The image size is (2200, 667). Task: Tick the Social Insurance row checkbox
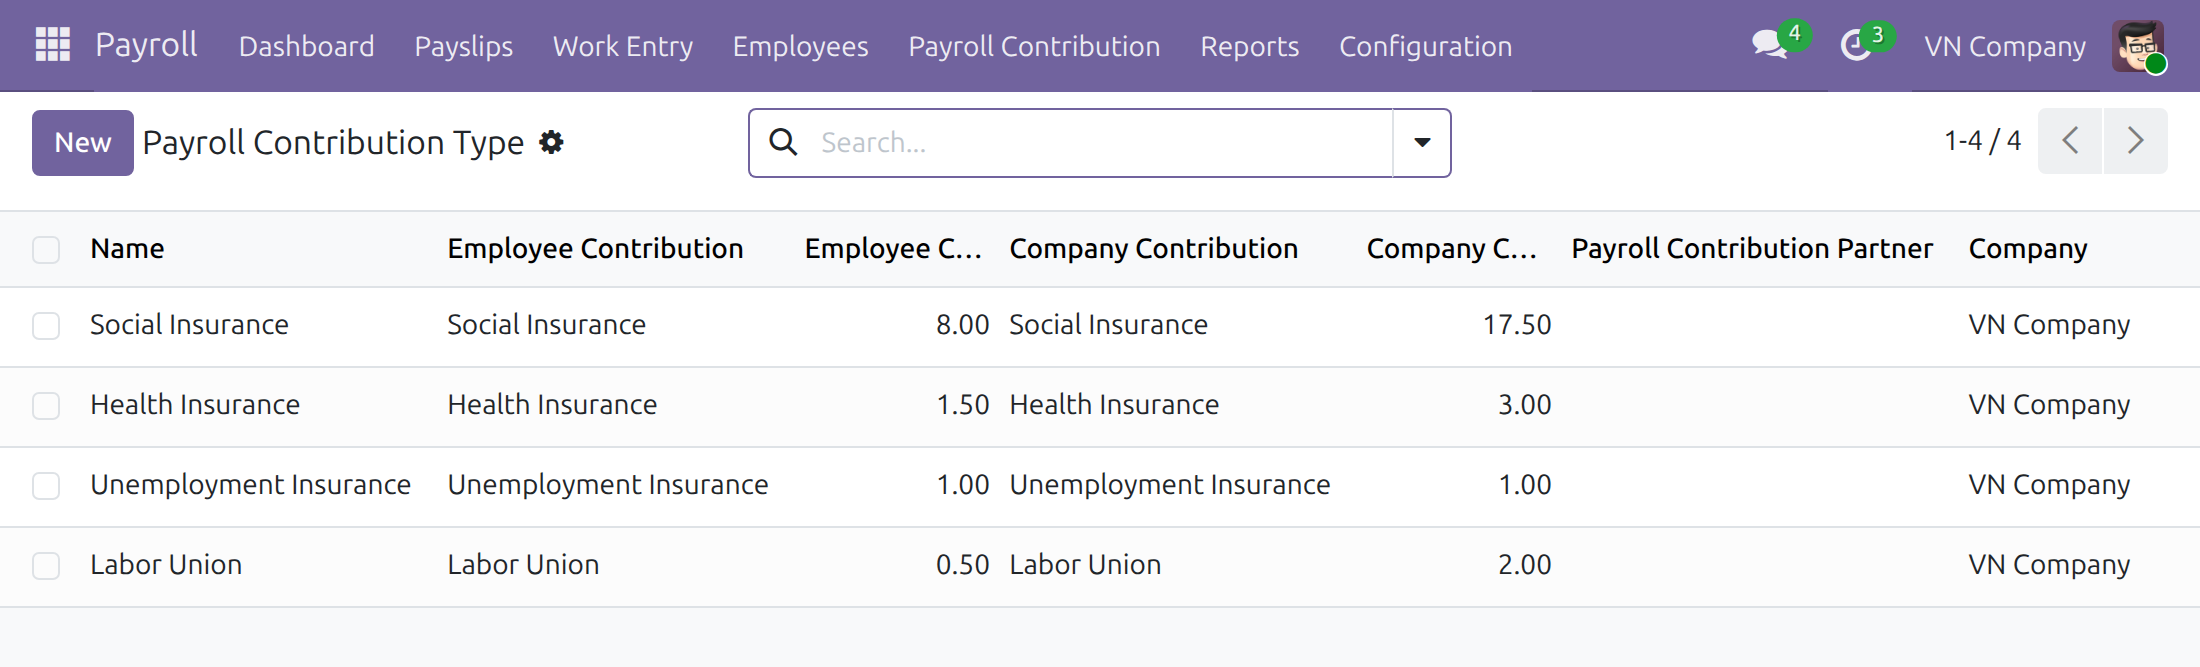[46, 326]
